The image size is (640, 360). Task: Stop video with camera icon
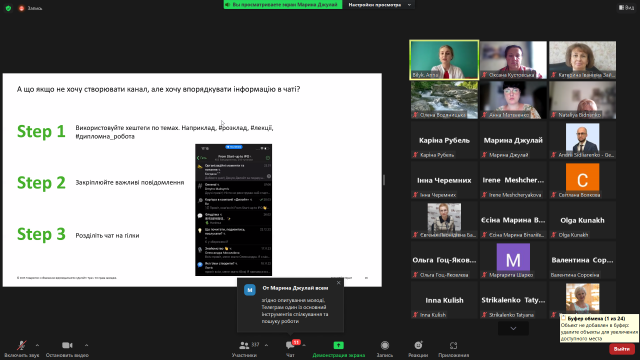pos(67,345)
